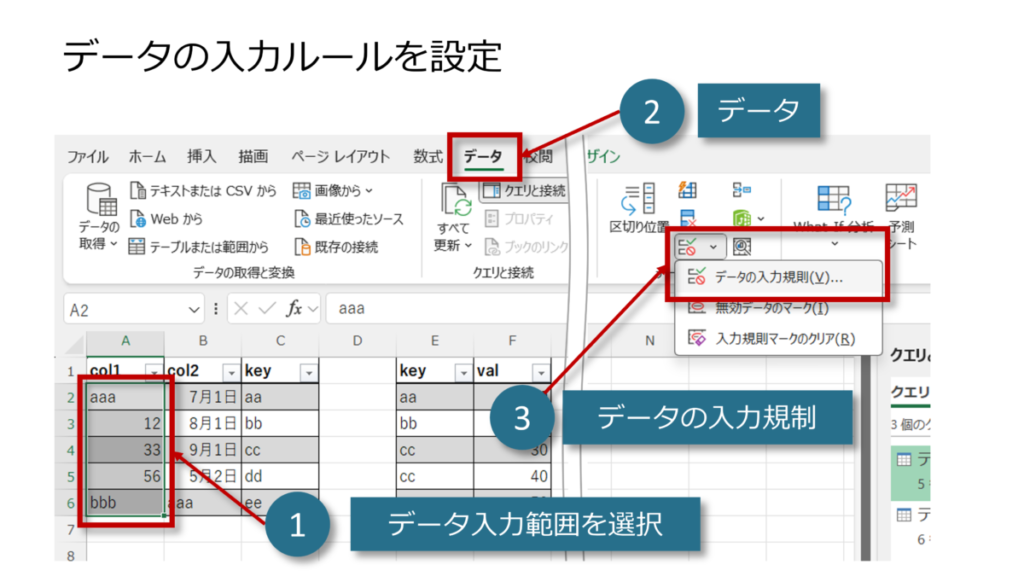Open 最近使ったソース (recent sources)
The width and height of the screenshot is (1024, 582).
(303, 218)
